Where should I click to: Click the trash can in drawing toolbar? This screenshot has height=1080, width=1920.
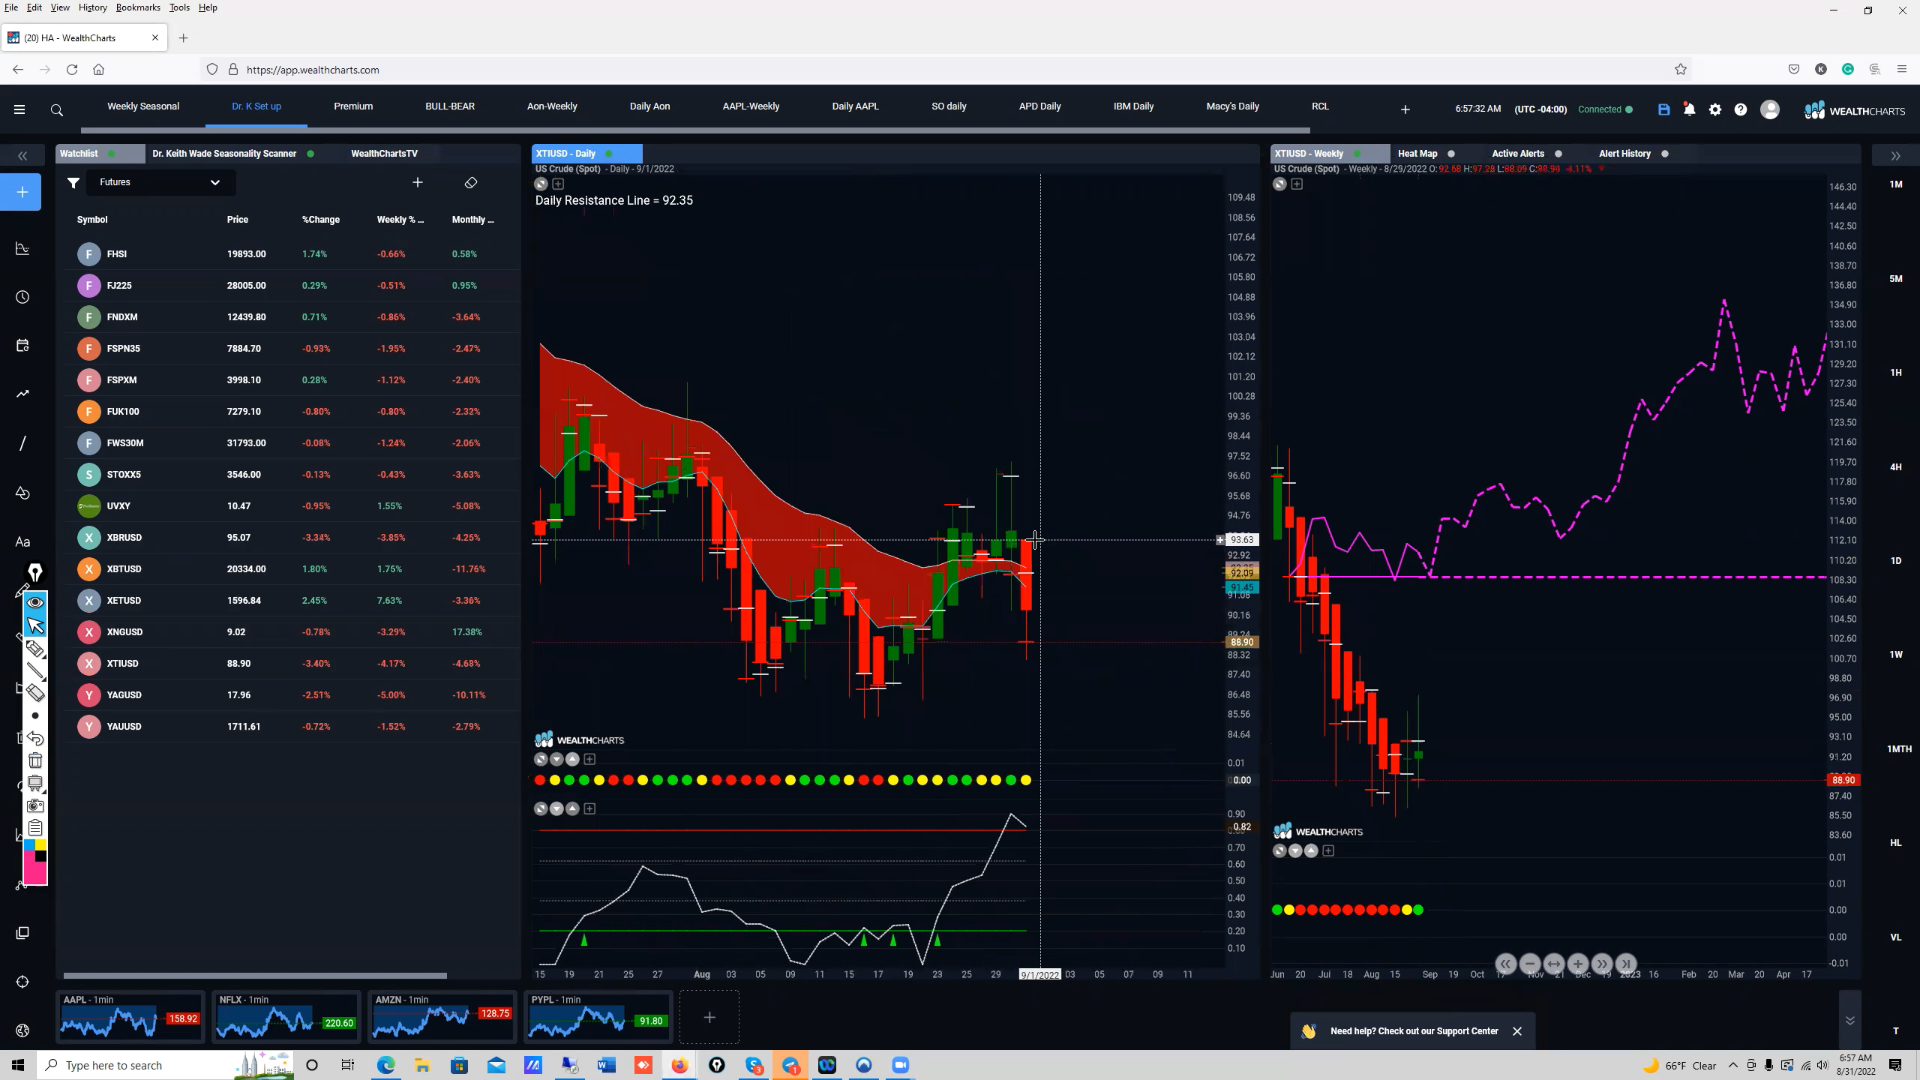(x=35, y=761)
